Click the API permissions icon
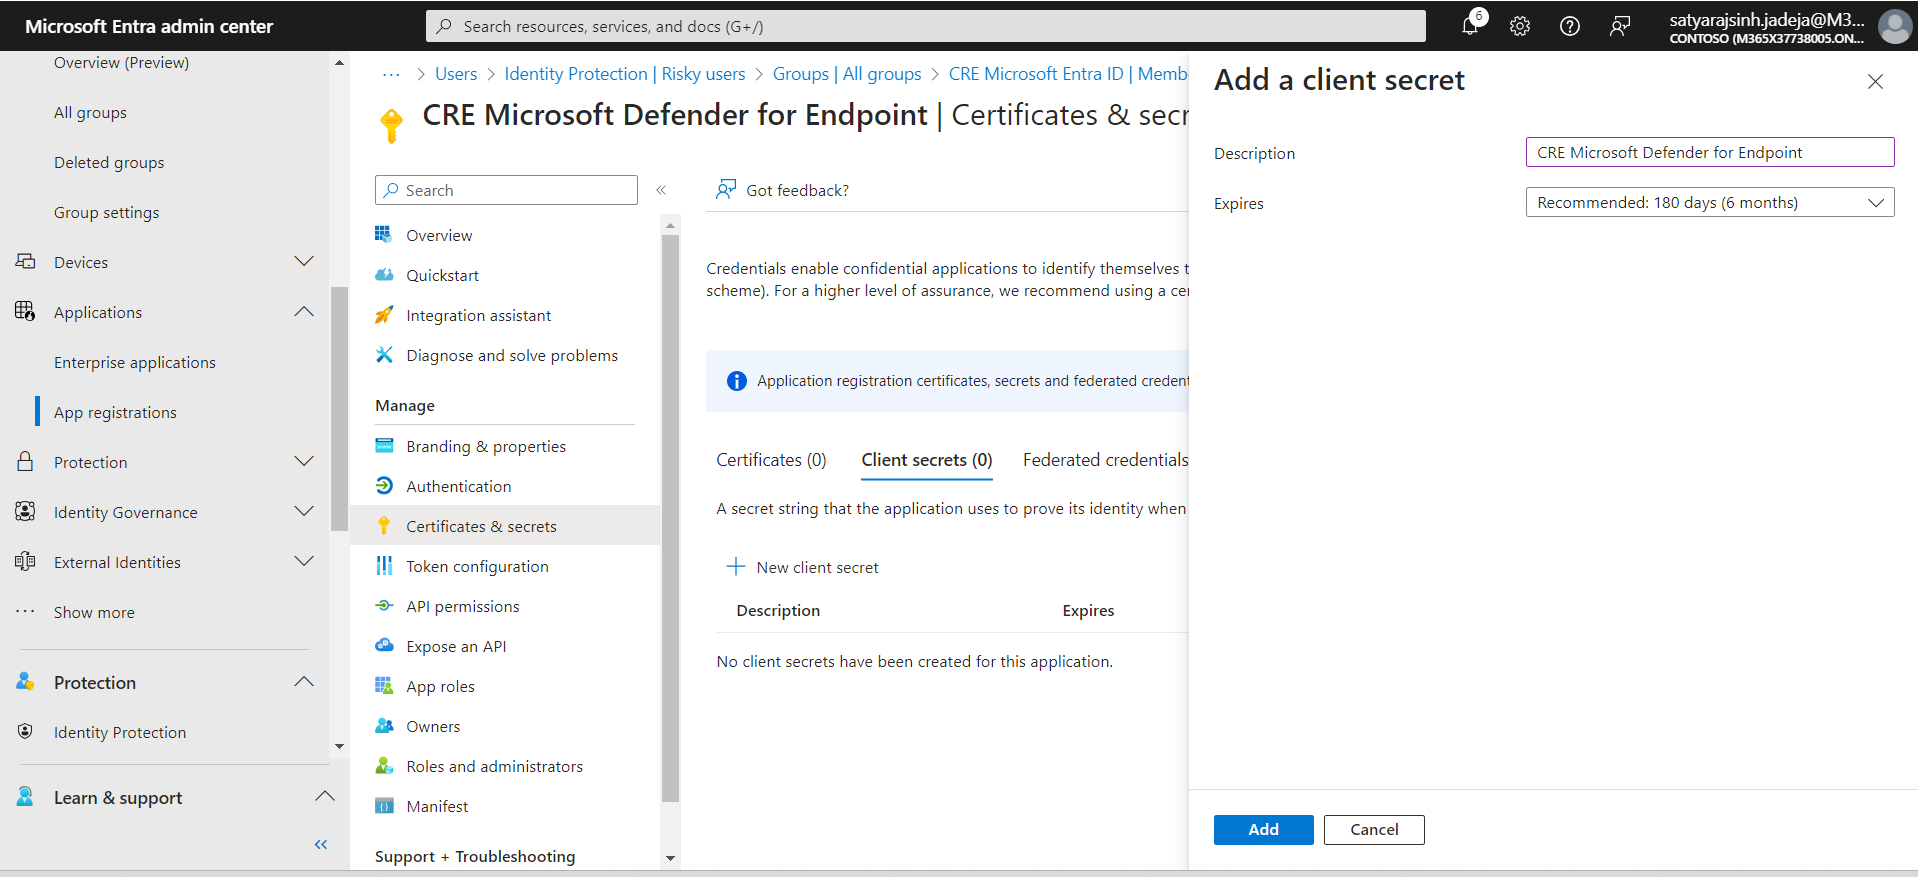The width and height of the screenshot is (1918, 877). point(384,606)
